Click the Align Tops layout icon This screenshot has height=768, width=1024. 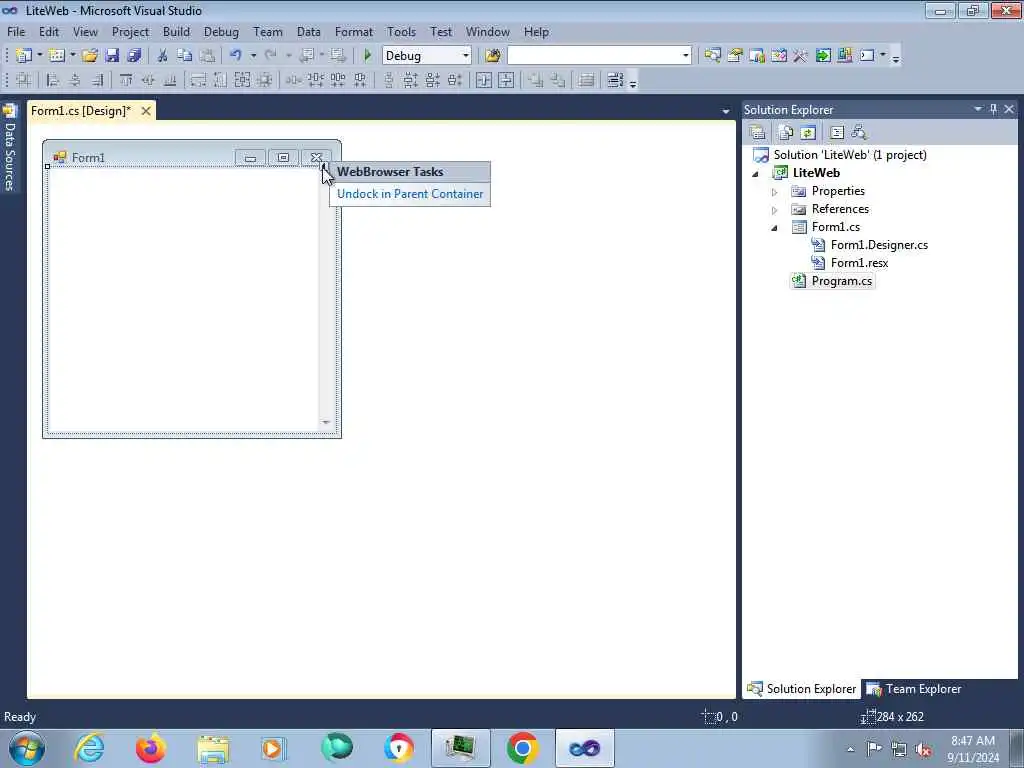point(125,80)
